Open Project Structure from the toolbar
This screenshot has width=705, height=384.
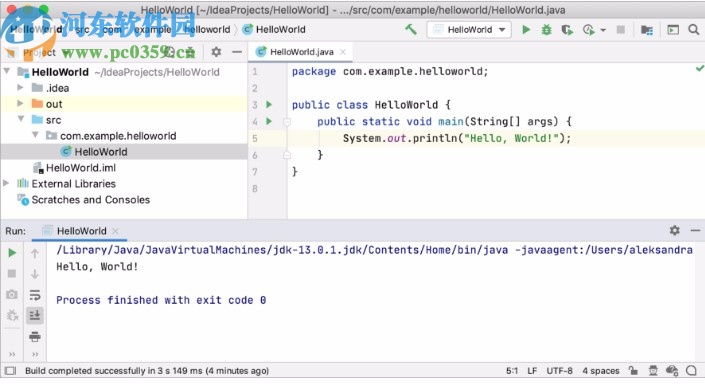click(x=647, y=30)
